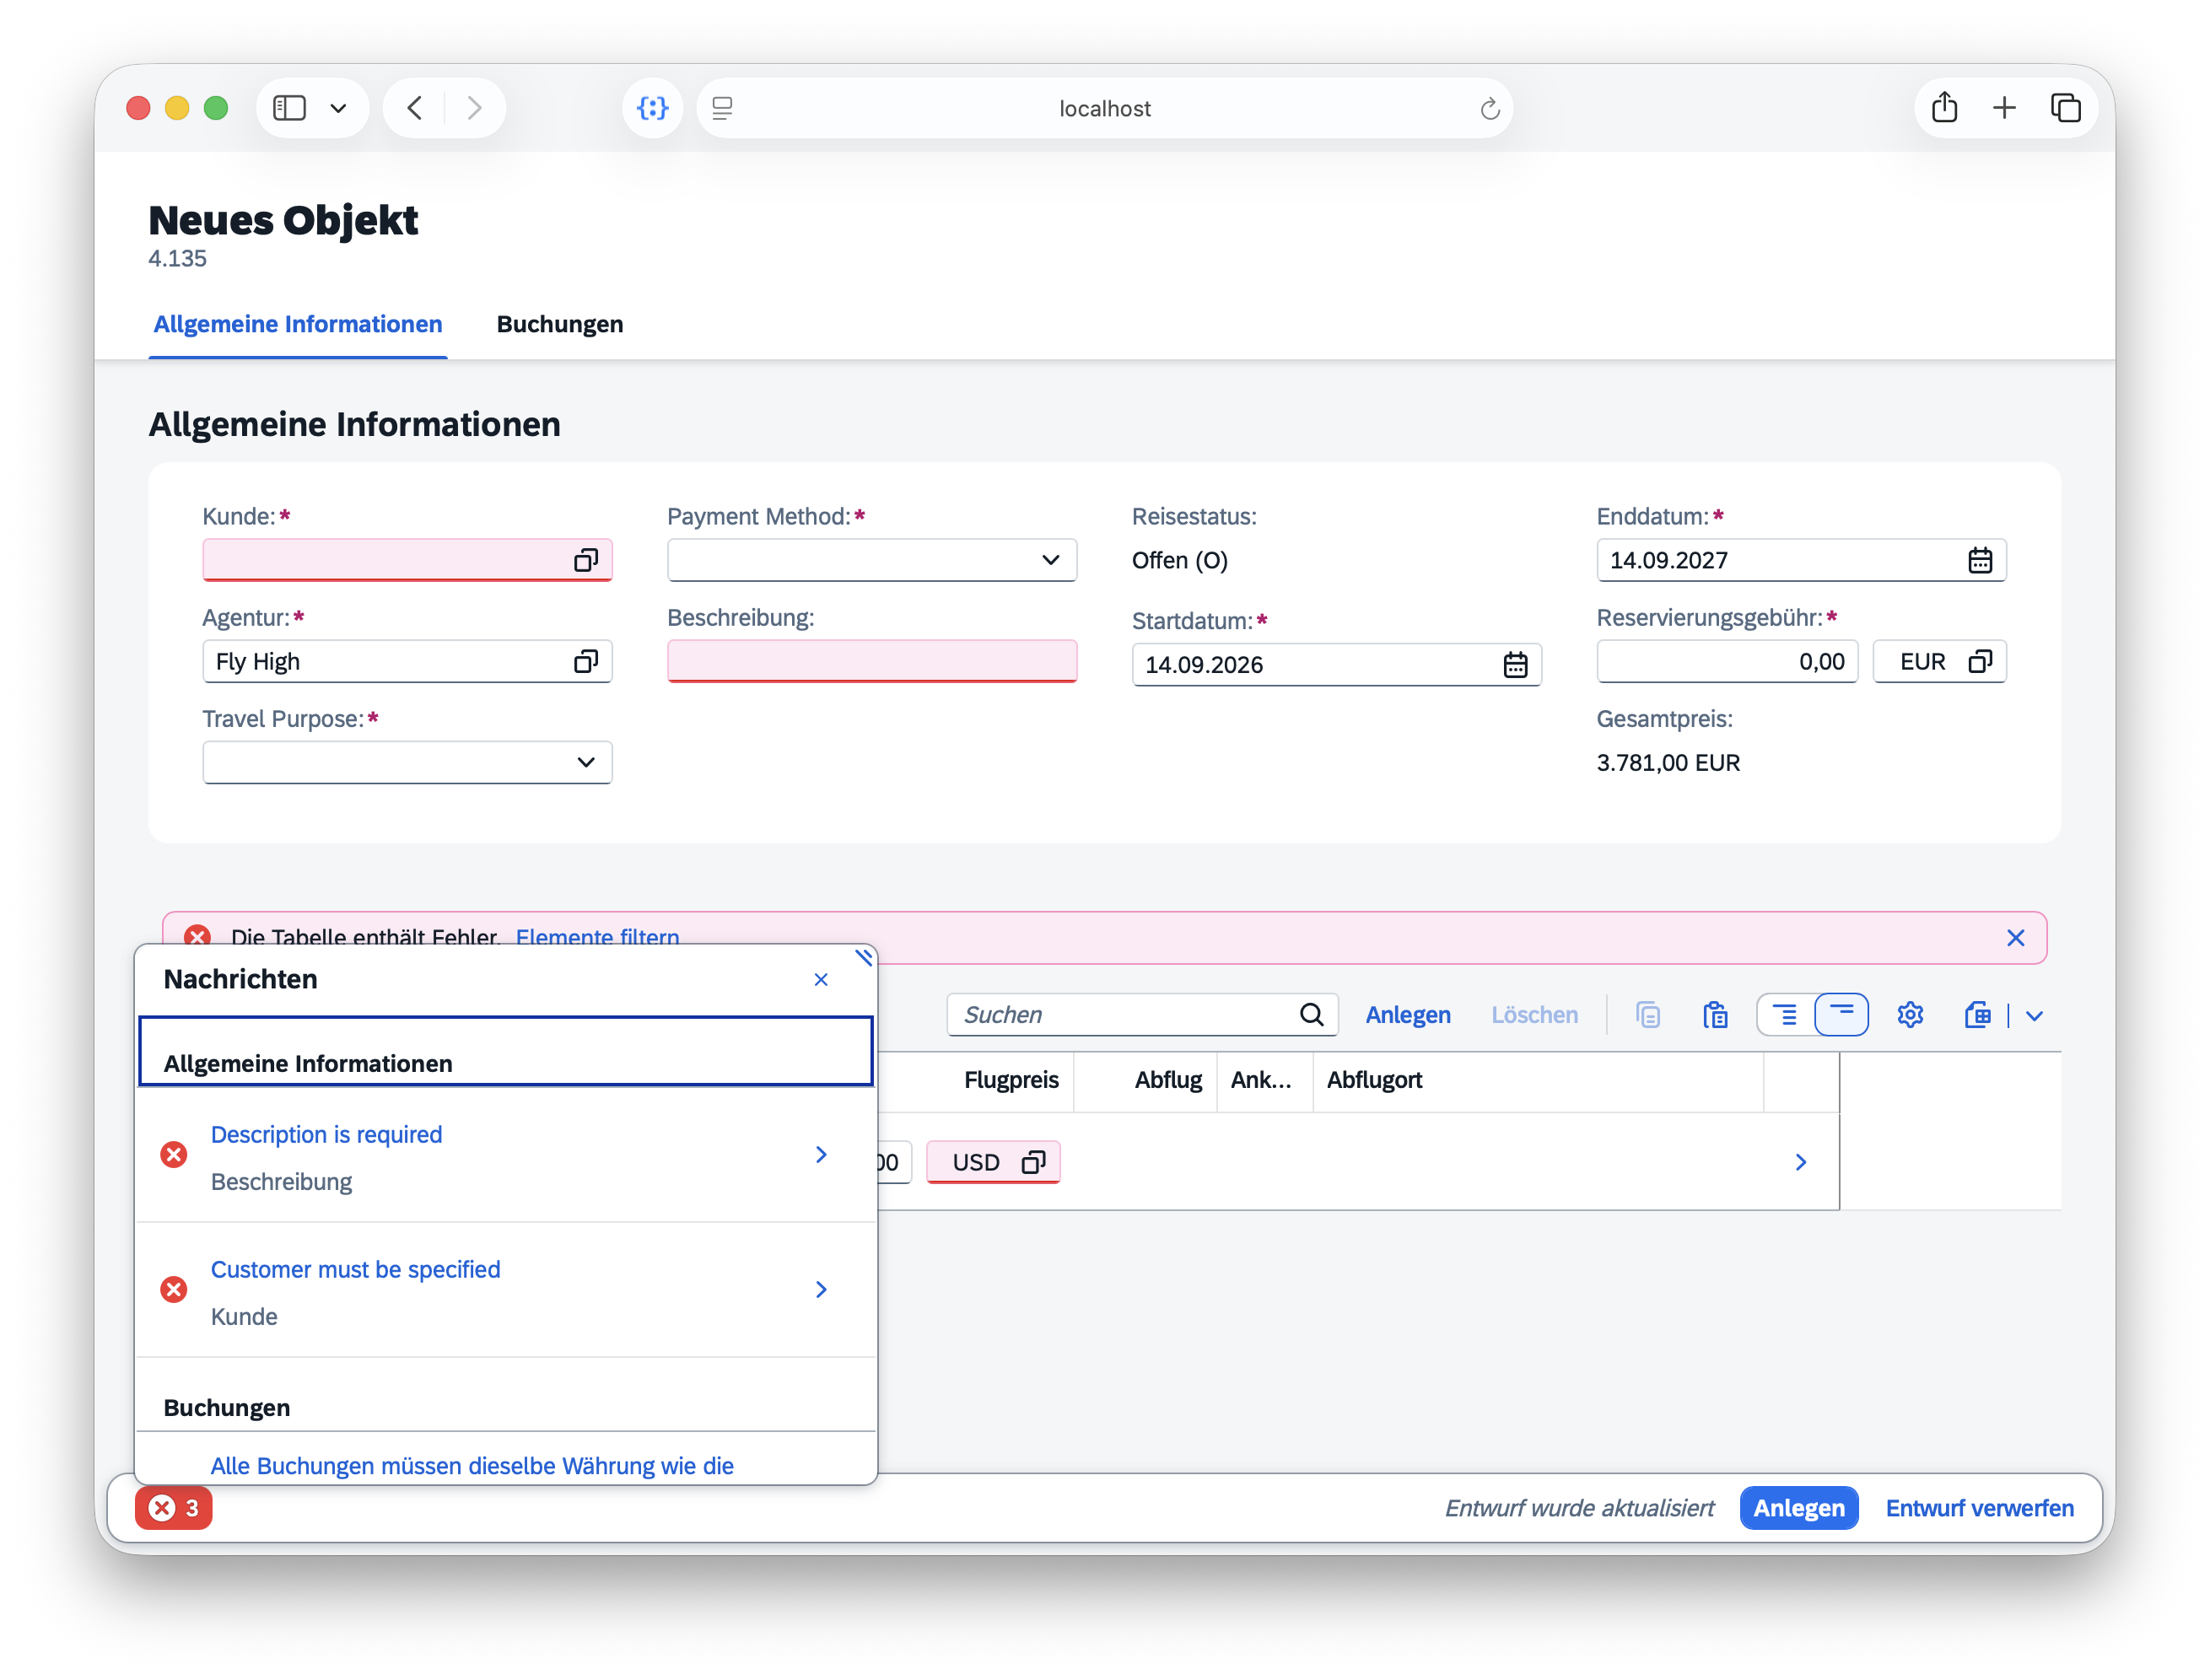Click the developer braces extension icon
Image resolution: width=2210 pixels, height=1680 pixels.
[652, 107]
